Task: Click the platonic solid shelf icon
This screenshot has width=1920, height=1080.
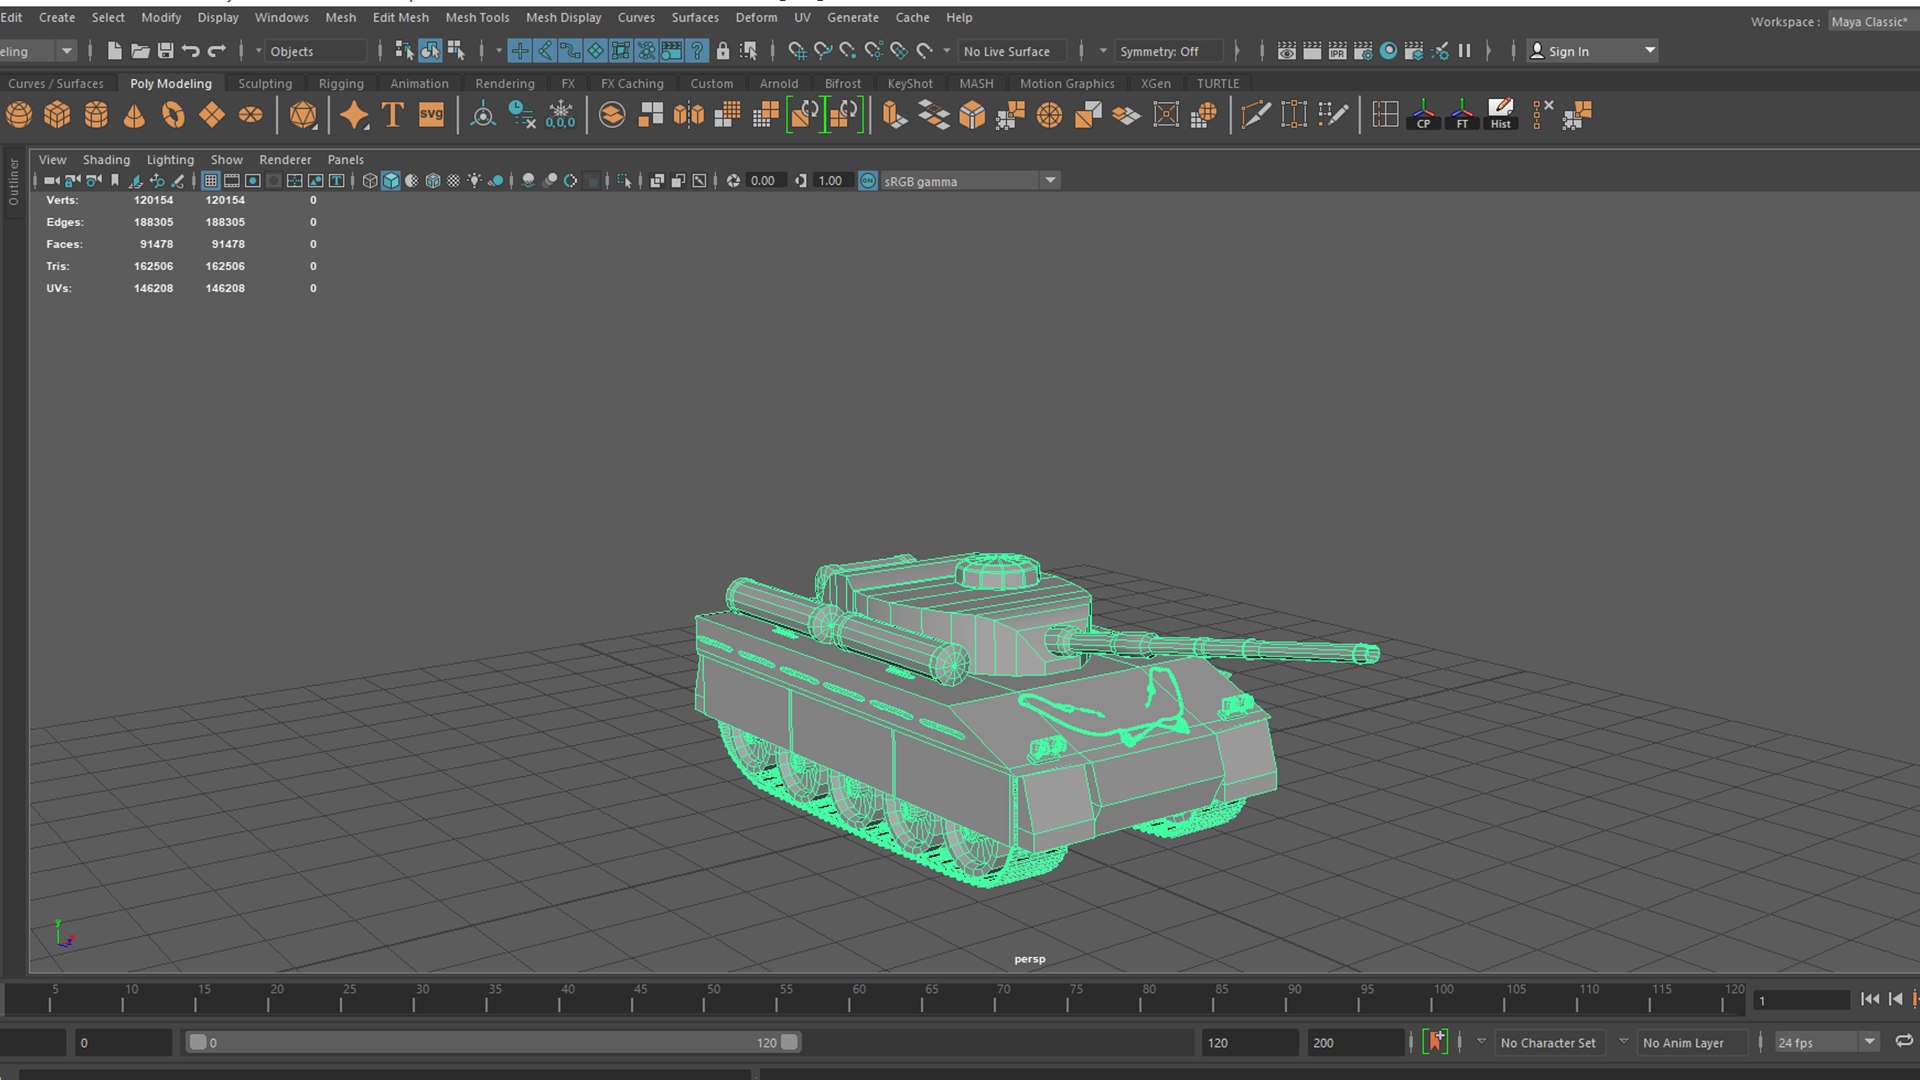Action: coord(303,115)
